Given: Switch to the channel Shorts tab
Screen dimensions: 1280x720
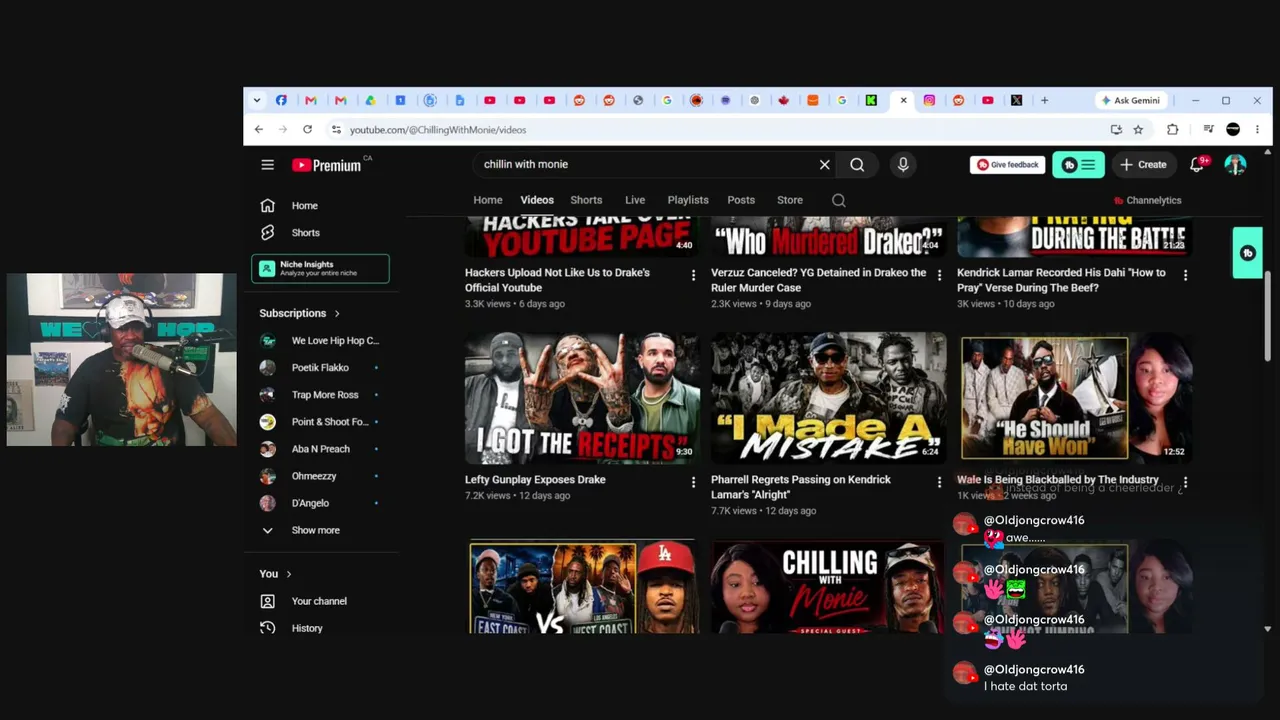Looking at the screenshot, I should click(586, 200).
